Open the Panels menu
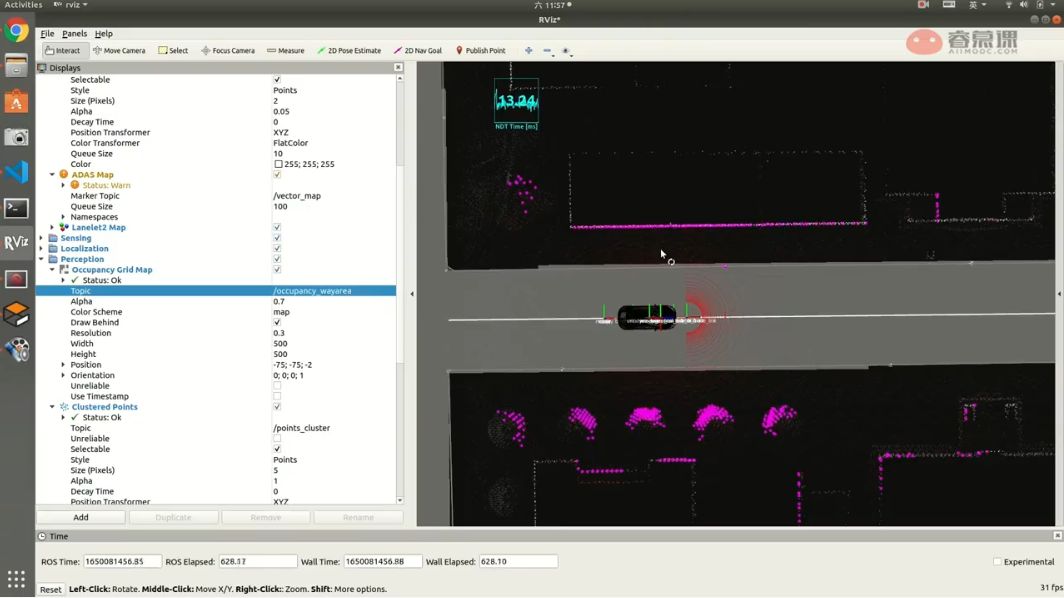 pyautogui.click(x=74, y=33)
